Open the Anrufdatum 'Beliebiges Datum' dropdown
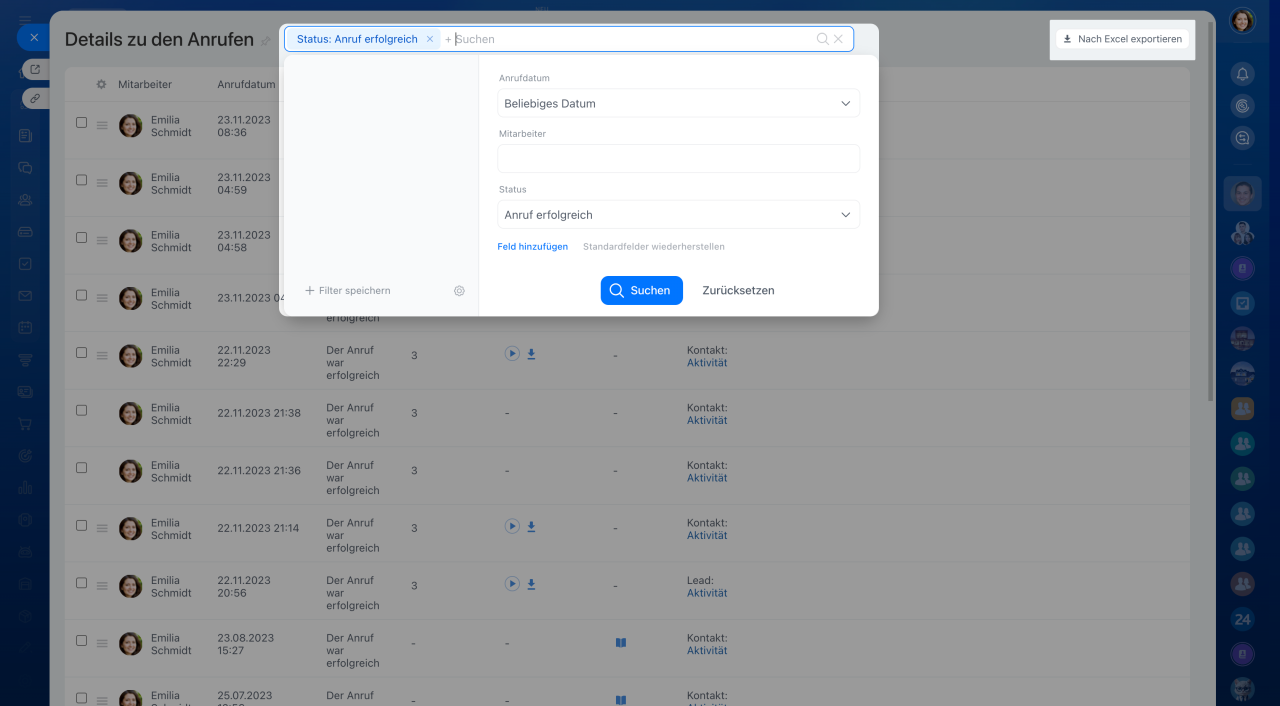The height and width of the screenshot is (706, 1280). [x=678, y=103]
